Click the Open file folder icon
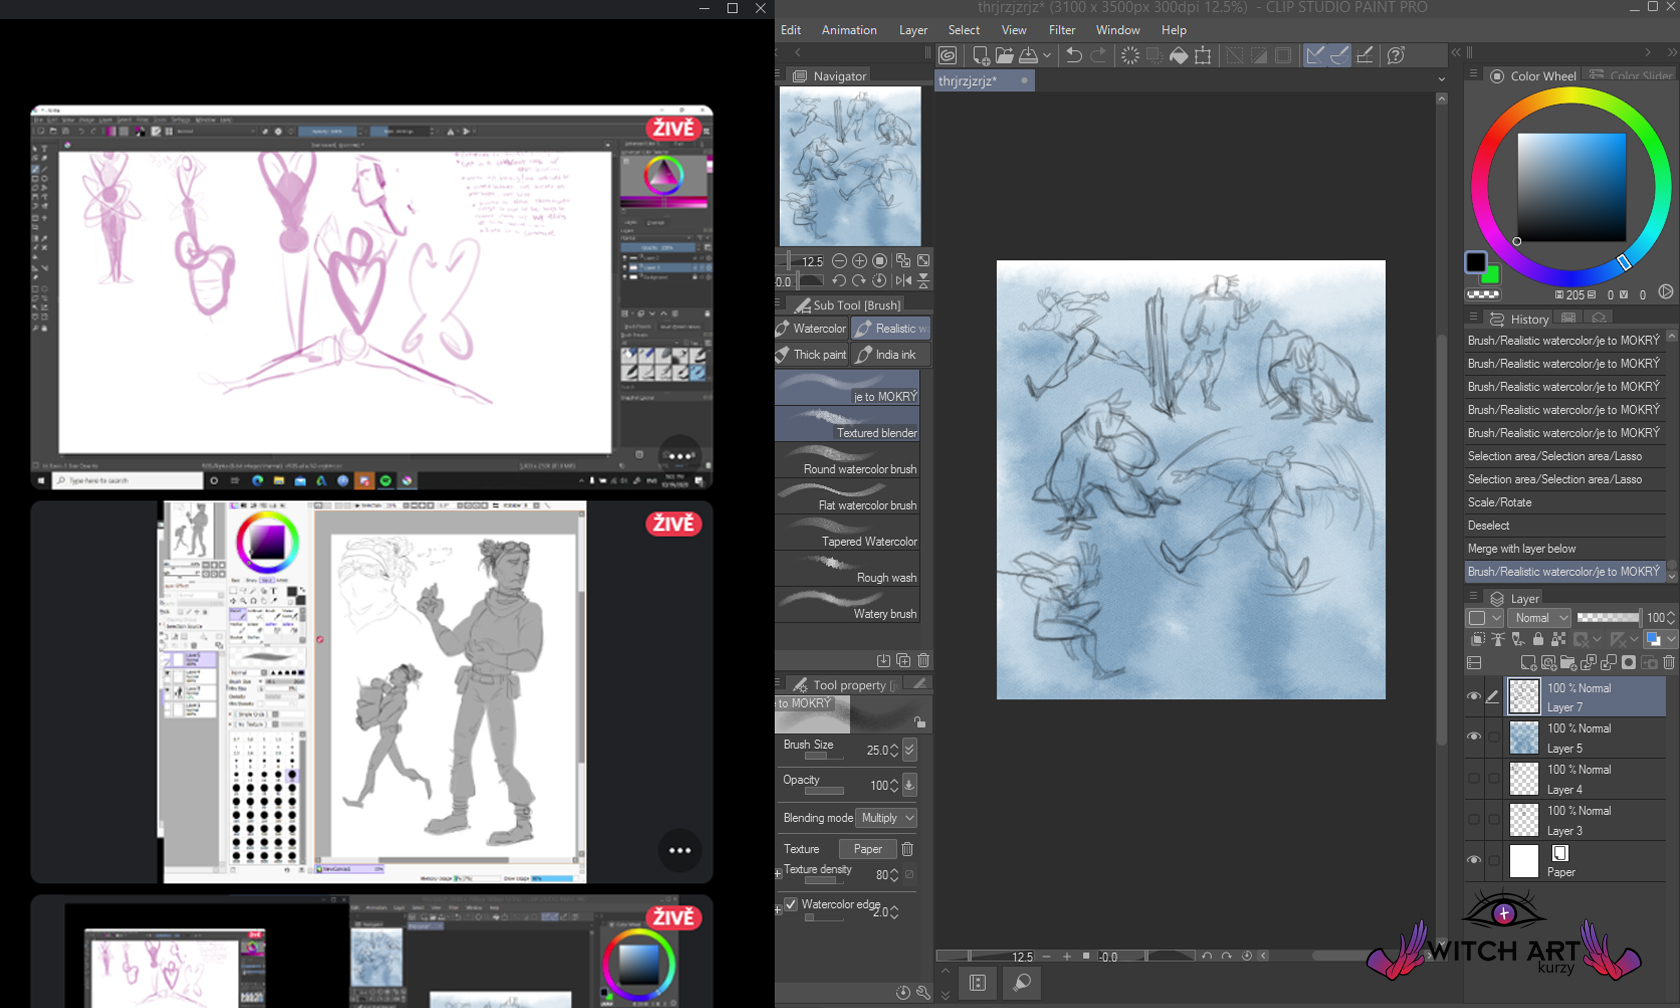Viewport: 1680px width, 1008px height. [1004, 55]
